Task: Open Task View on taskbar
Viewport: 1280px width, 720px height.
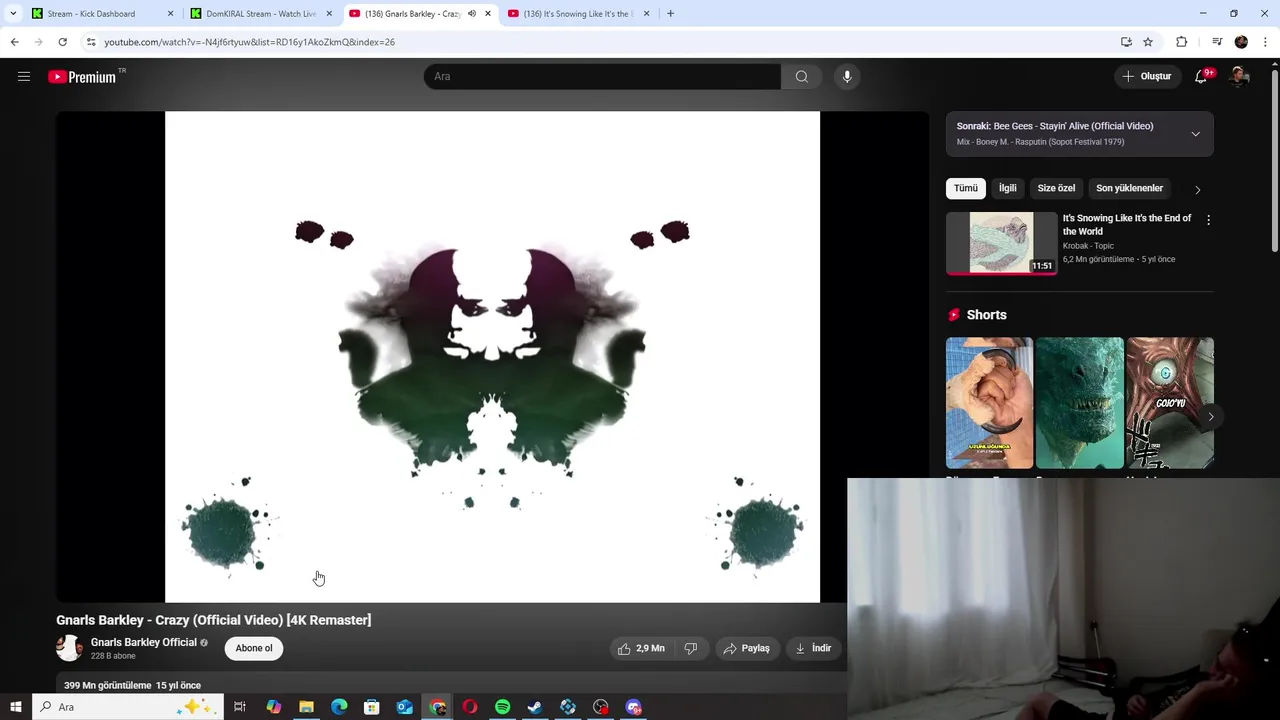Action: pos(240,707)
